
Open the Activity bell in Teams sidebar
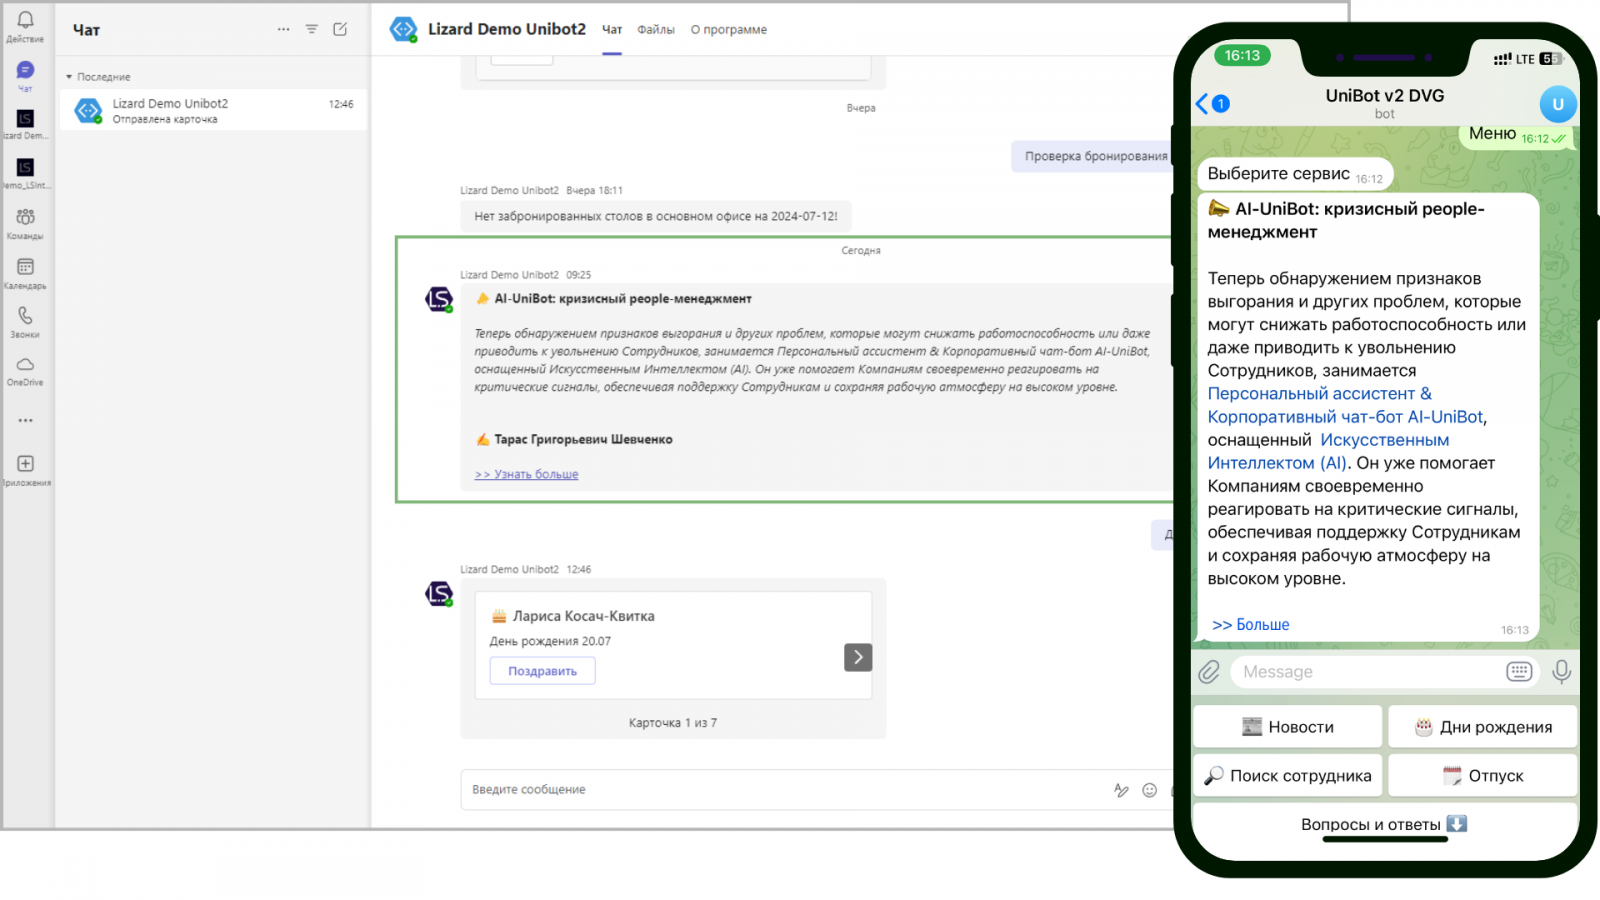pos(25,20)
